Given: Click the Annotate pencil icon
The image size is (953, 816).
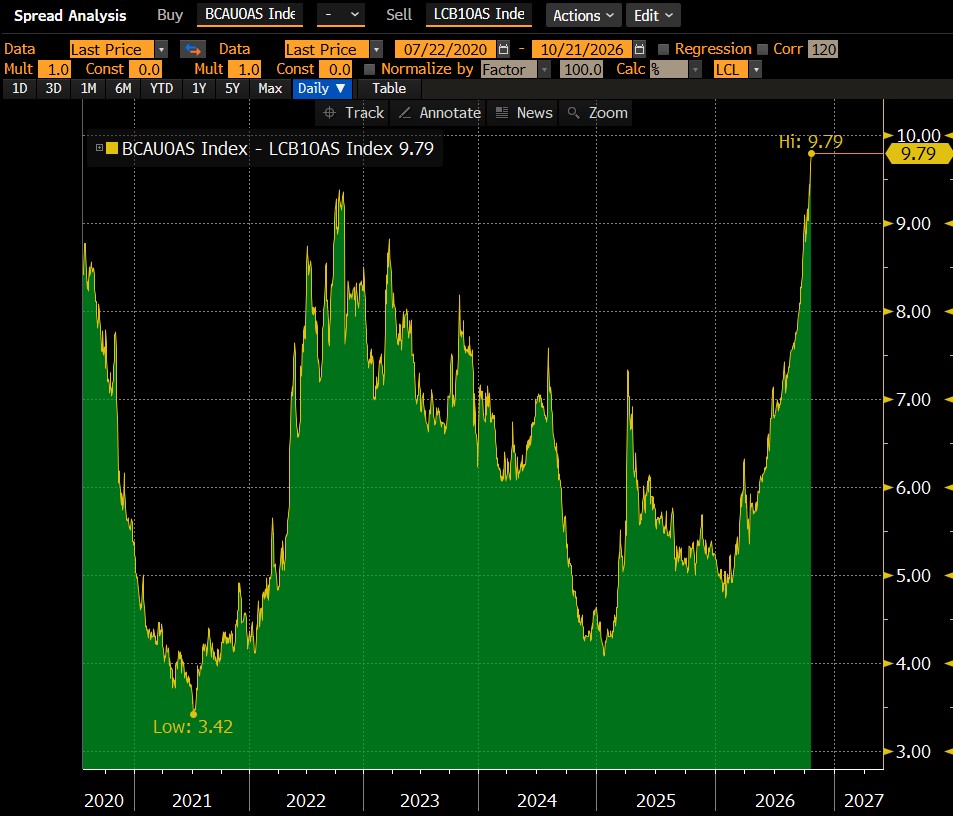Looking at the screenshot, I should (x=405, y=112).
